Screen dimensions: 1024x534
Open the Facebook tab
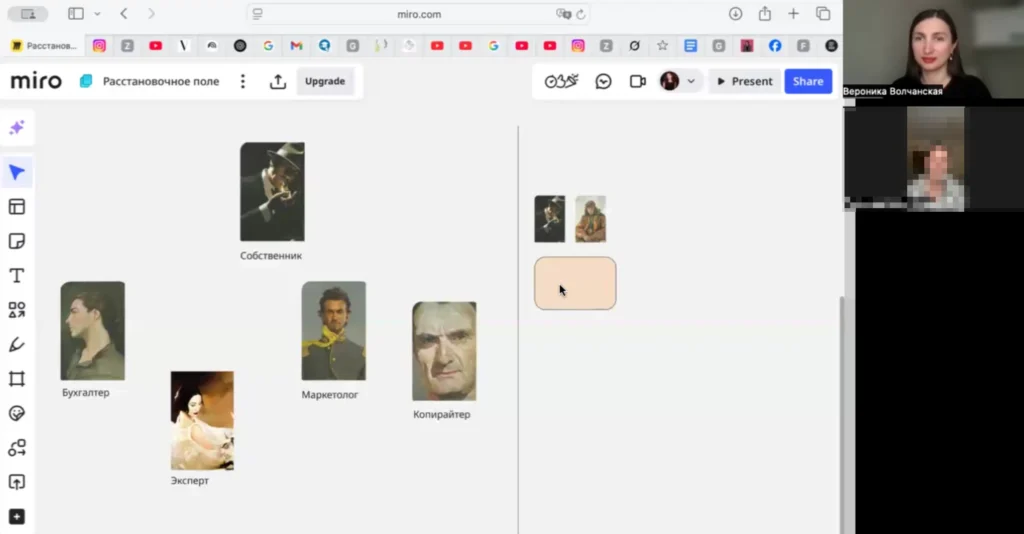click(x=775, y=46)
